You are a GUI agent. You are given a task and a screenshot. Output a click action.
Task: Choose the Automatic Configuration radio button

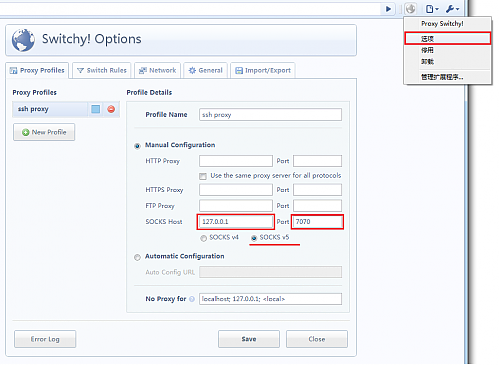pyautogui.click(x=137, y=257)
